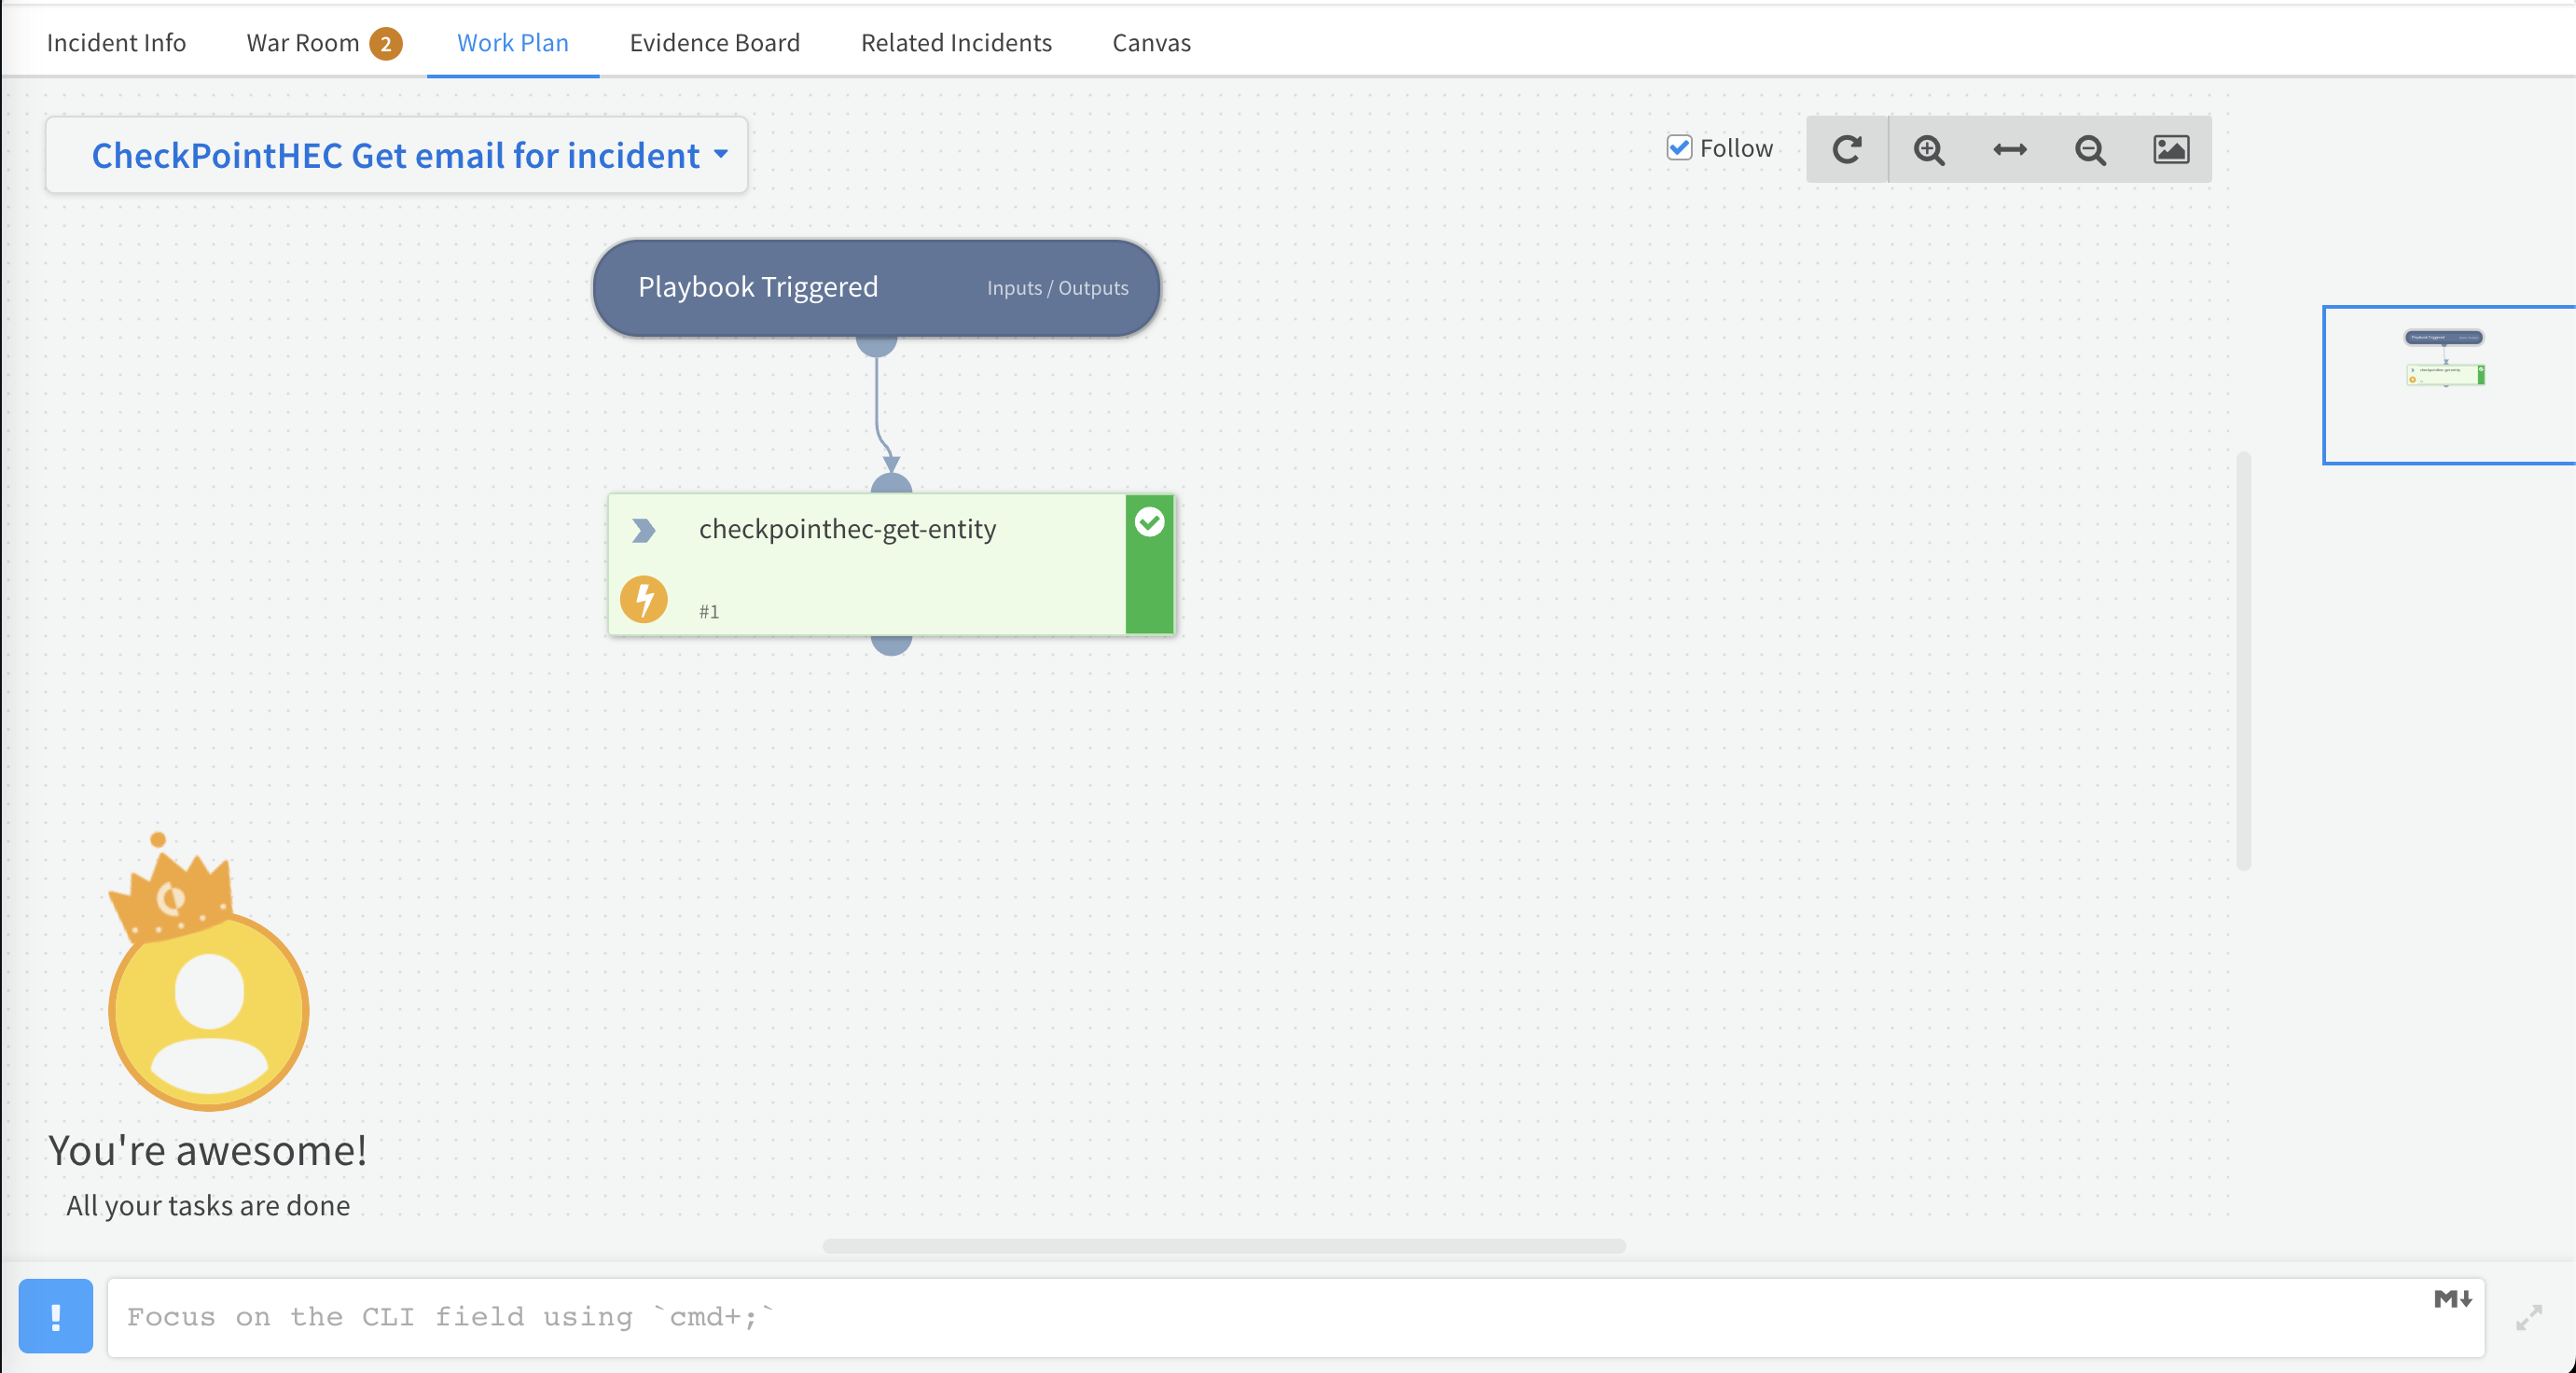This screenshot has width=2576, height=1373.
Task: Zoom out of the playbook canvas
Action: 2089,149
